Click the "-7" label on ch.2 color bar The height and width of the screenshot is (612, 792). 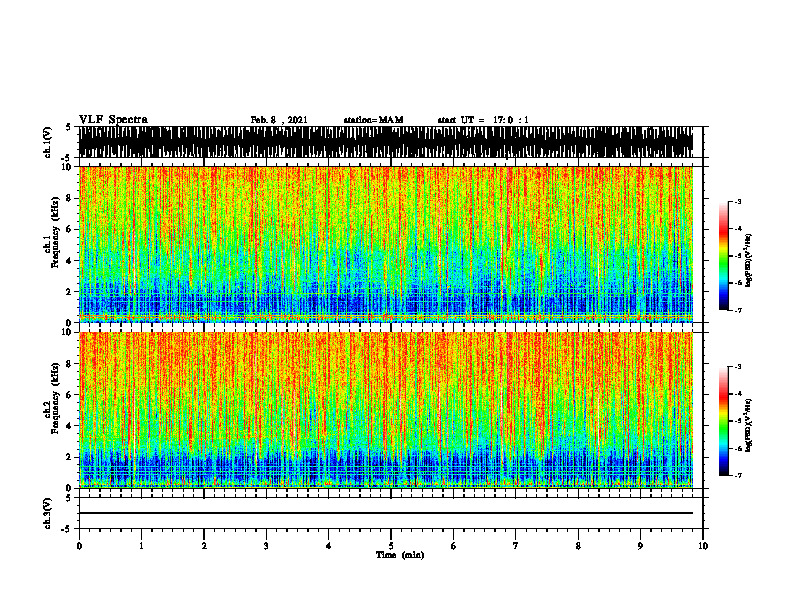click(738, 475)
